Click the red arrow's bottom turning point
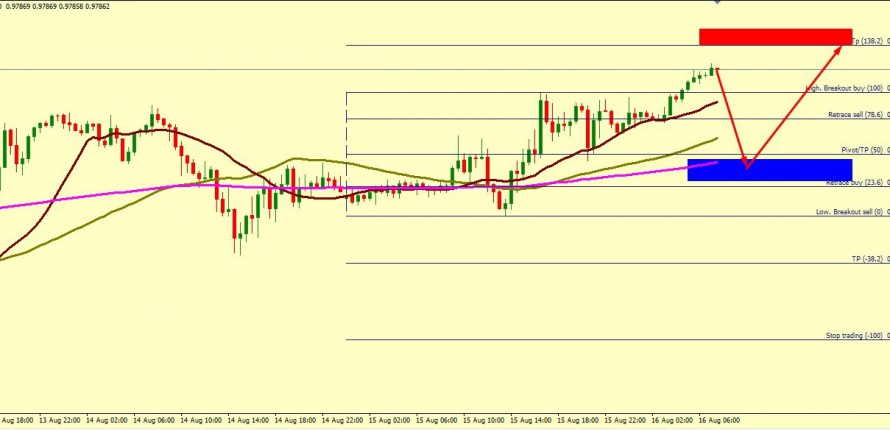 click(x=745, y=164)
